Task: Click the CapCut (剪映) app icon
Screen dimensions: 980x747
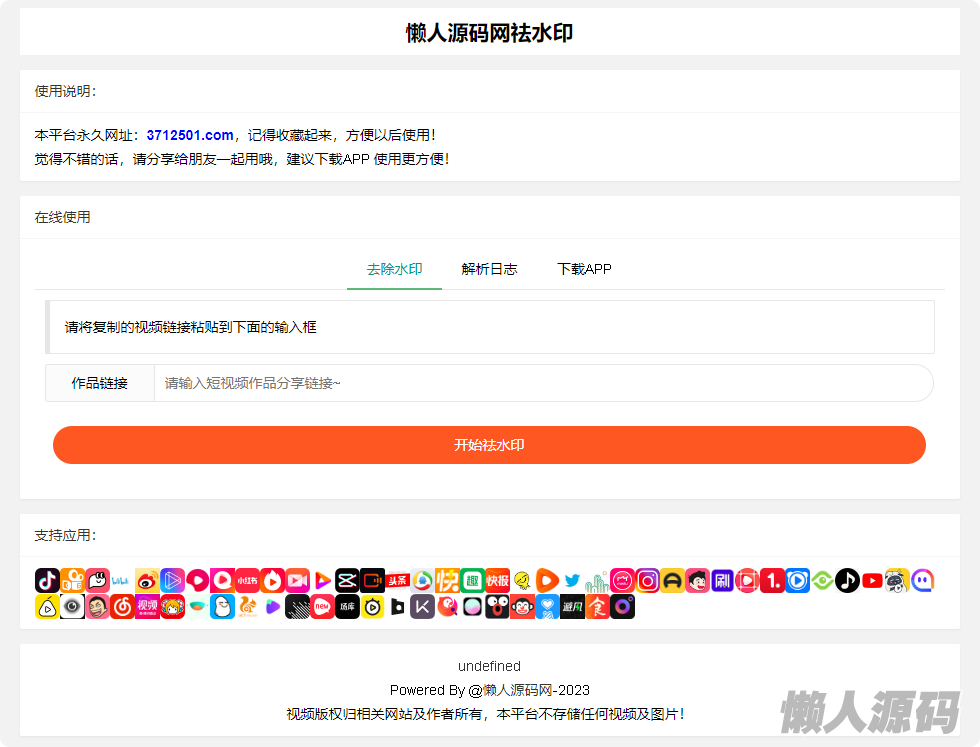Action: point(347,580)
